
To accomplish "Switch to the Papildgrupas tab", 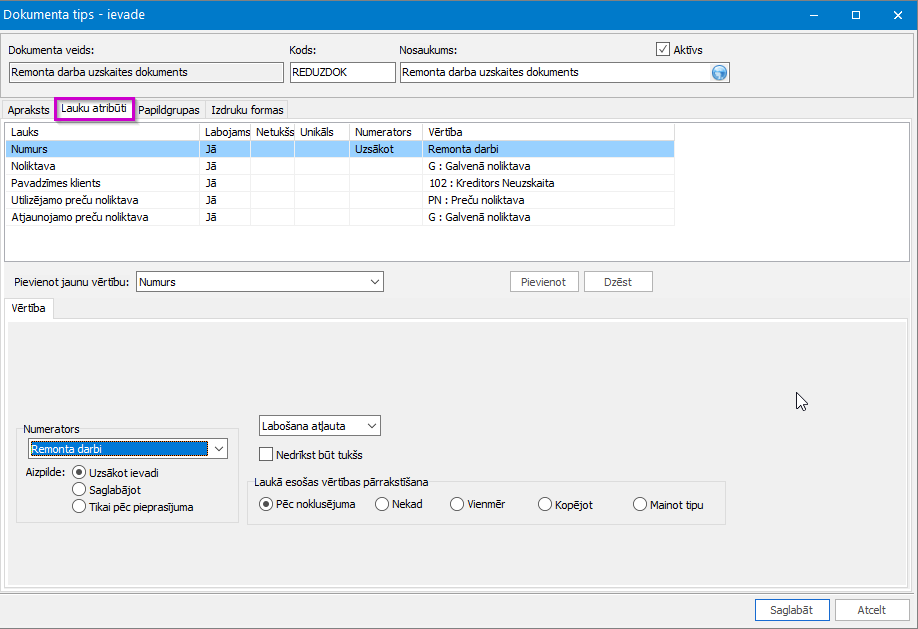I will [169, 110].
